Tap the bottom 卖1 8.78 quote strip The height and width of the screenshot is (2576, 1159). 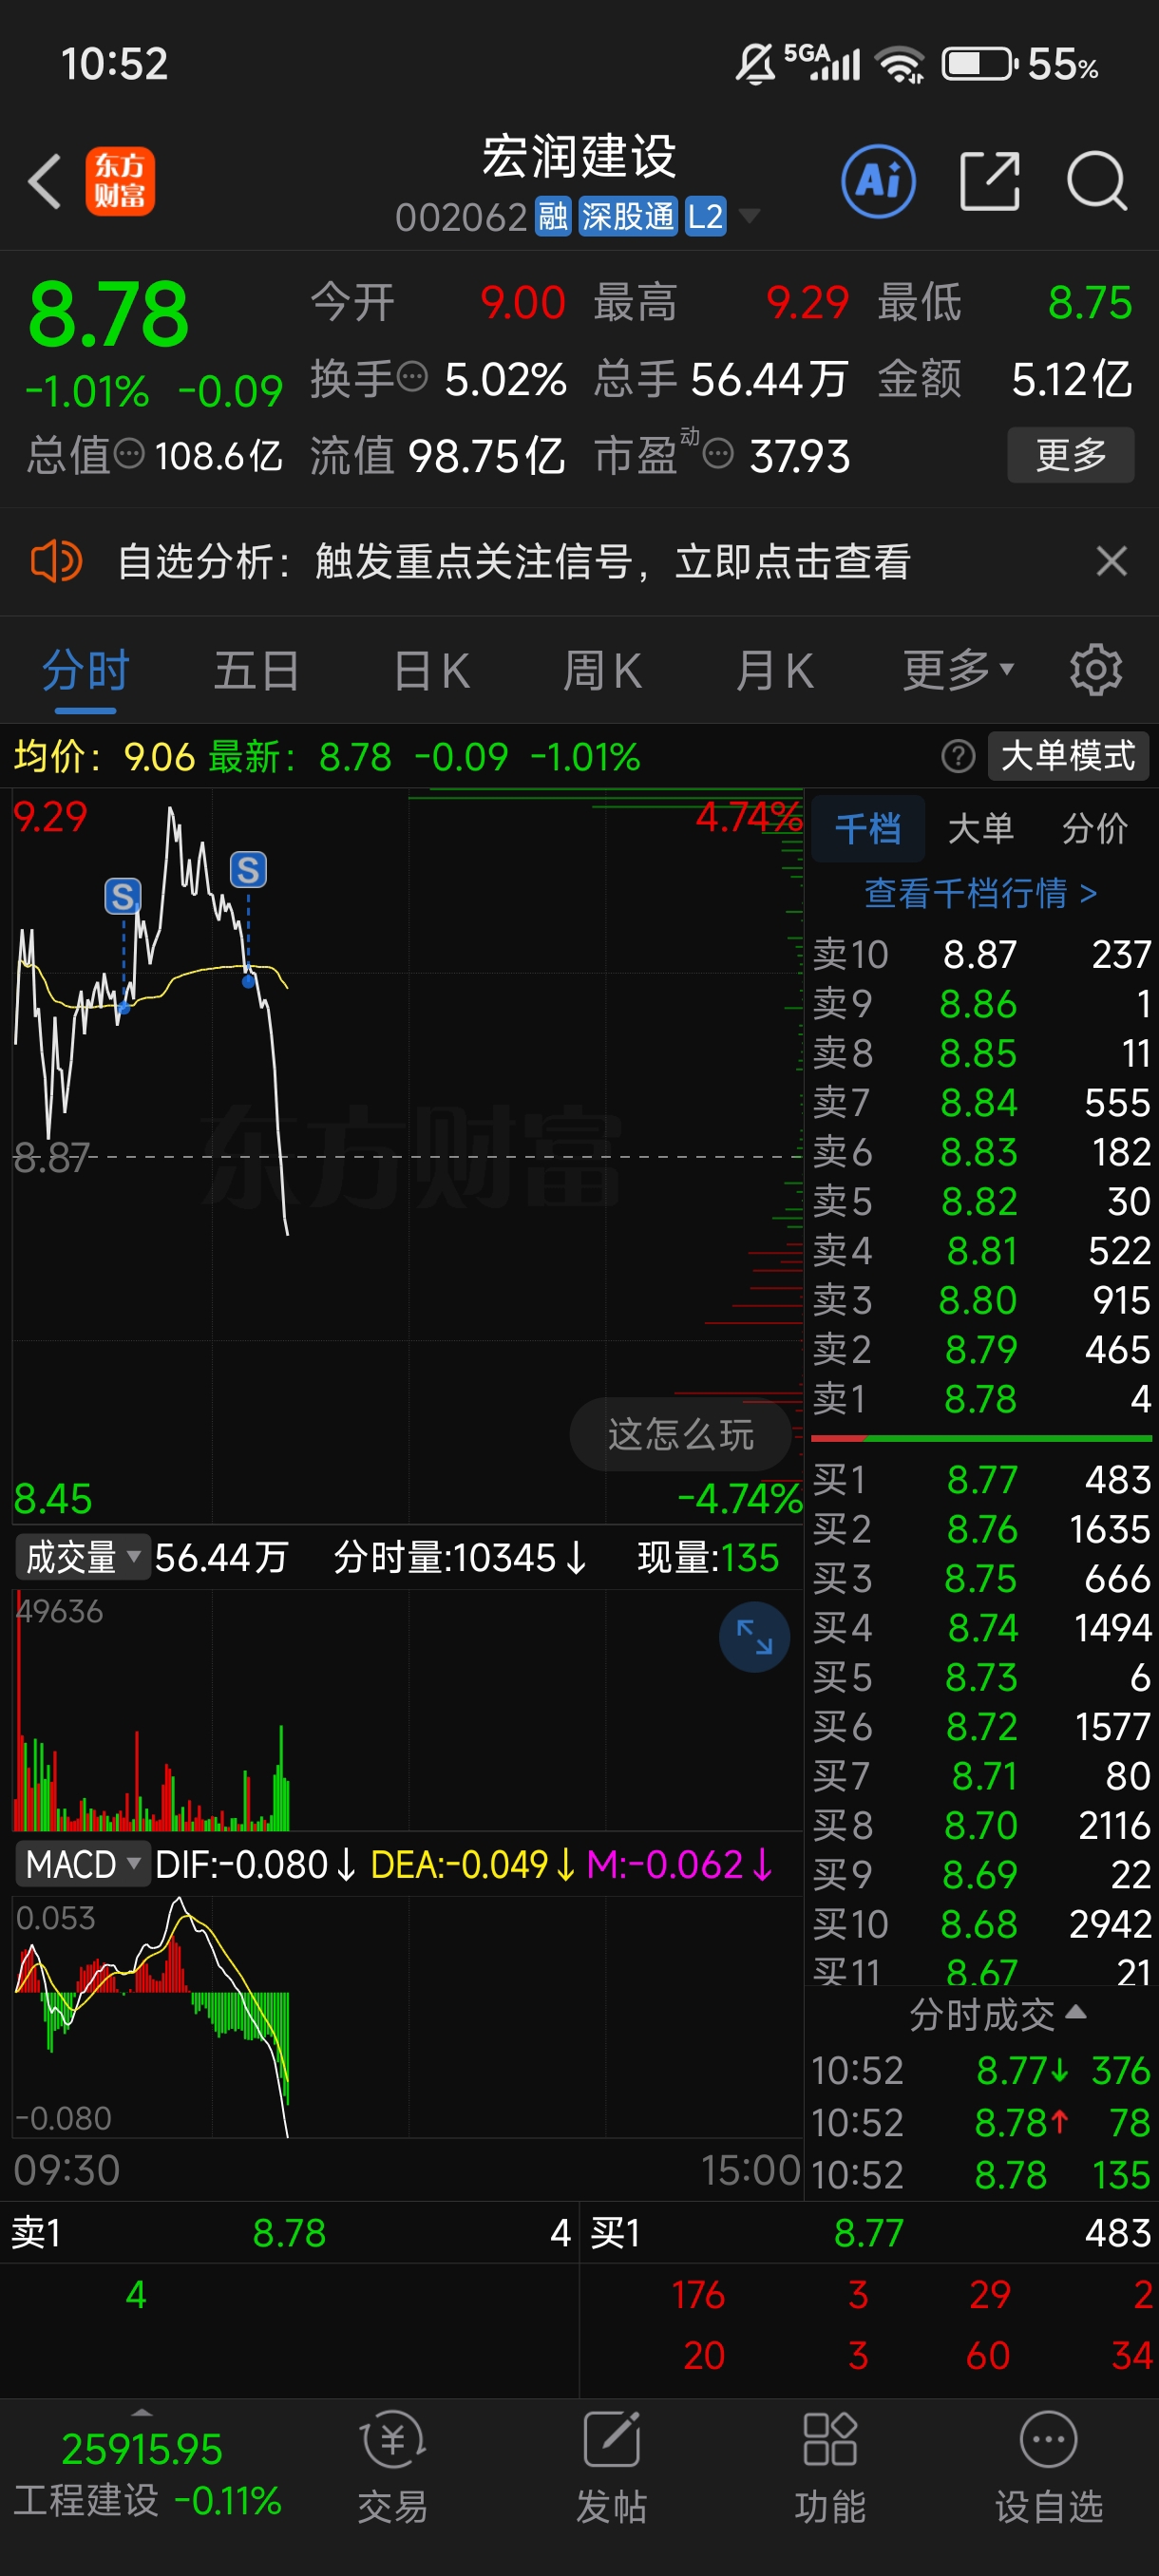pos(290,2232)
